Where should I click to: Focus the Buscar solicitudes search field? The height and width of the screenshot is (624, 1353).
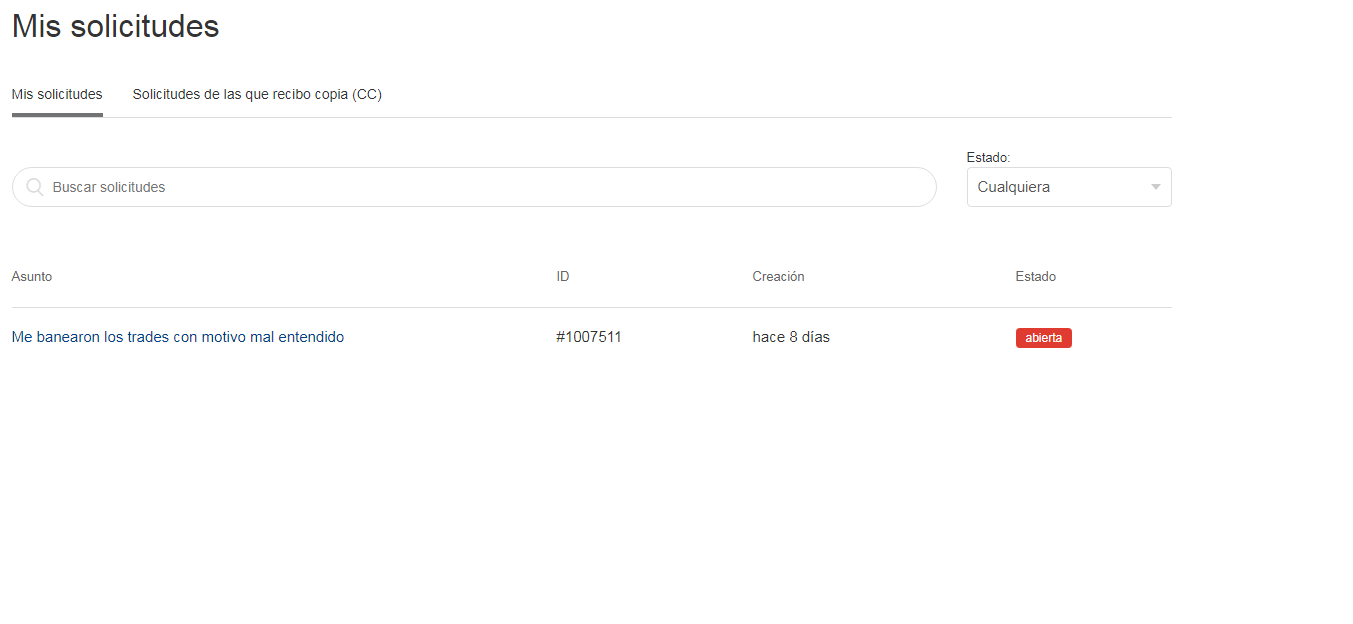pyautogui.click(x=474, y=187)
